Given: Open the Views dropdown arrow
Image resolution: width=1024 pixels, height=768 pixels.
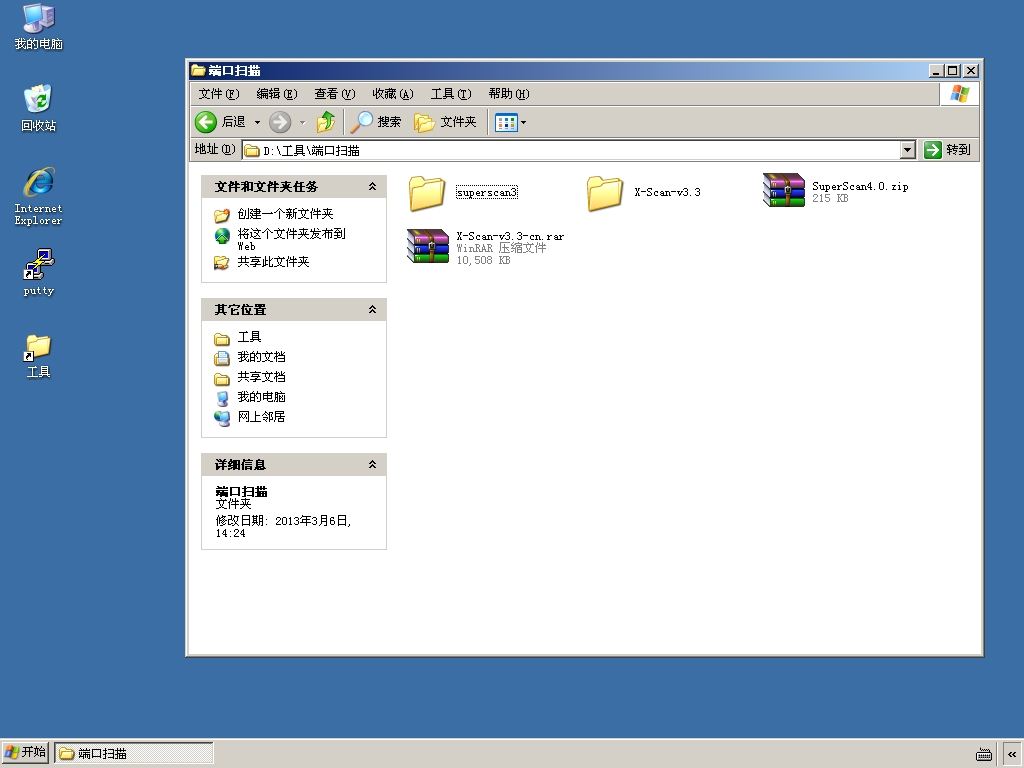Looking at the screenshot, I should pos(523,122).
